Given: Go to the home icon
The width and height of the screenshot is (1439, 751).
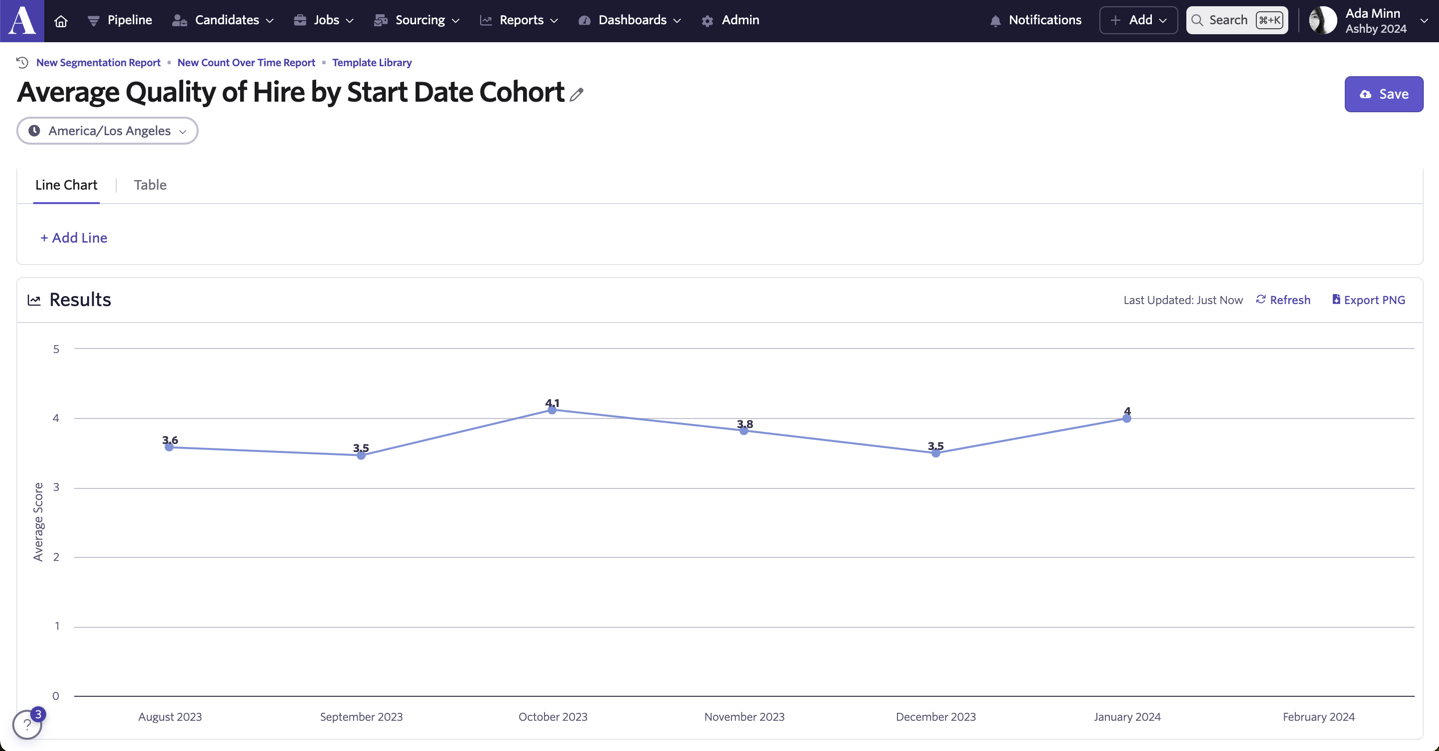Looking at the screenshot, I should coord(61,21).
